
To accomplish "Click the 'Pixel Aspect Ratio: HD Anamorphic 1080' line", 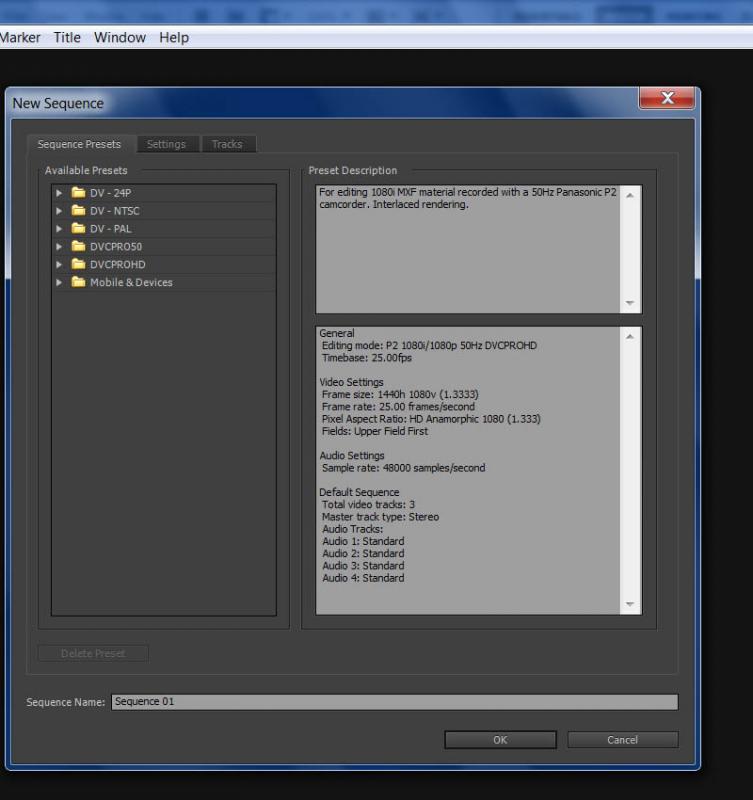I will click(432, 419).
